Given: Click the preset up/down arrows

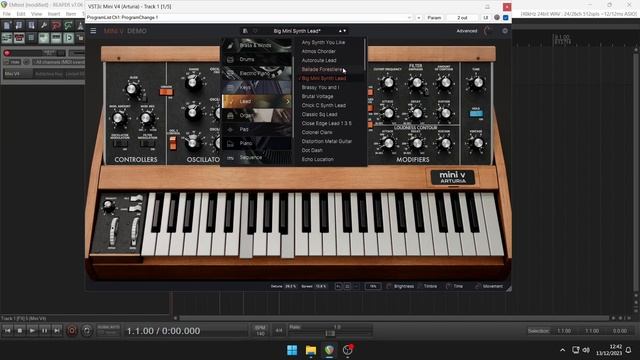Looking at the screenshot, I should (342, 31).
